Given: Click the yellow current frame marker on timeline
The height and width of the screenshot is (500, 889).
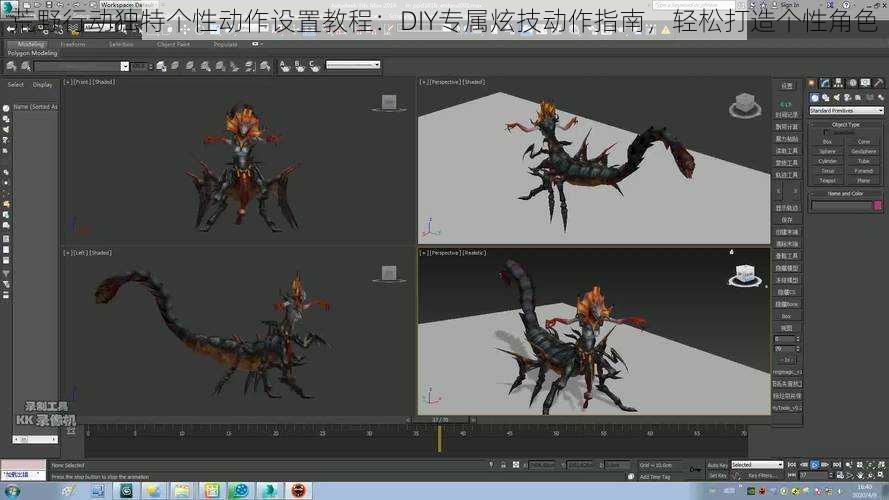Looking at the screenshot, I should click(439, 439).
